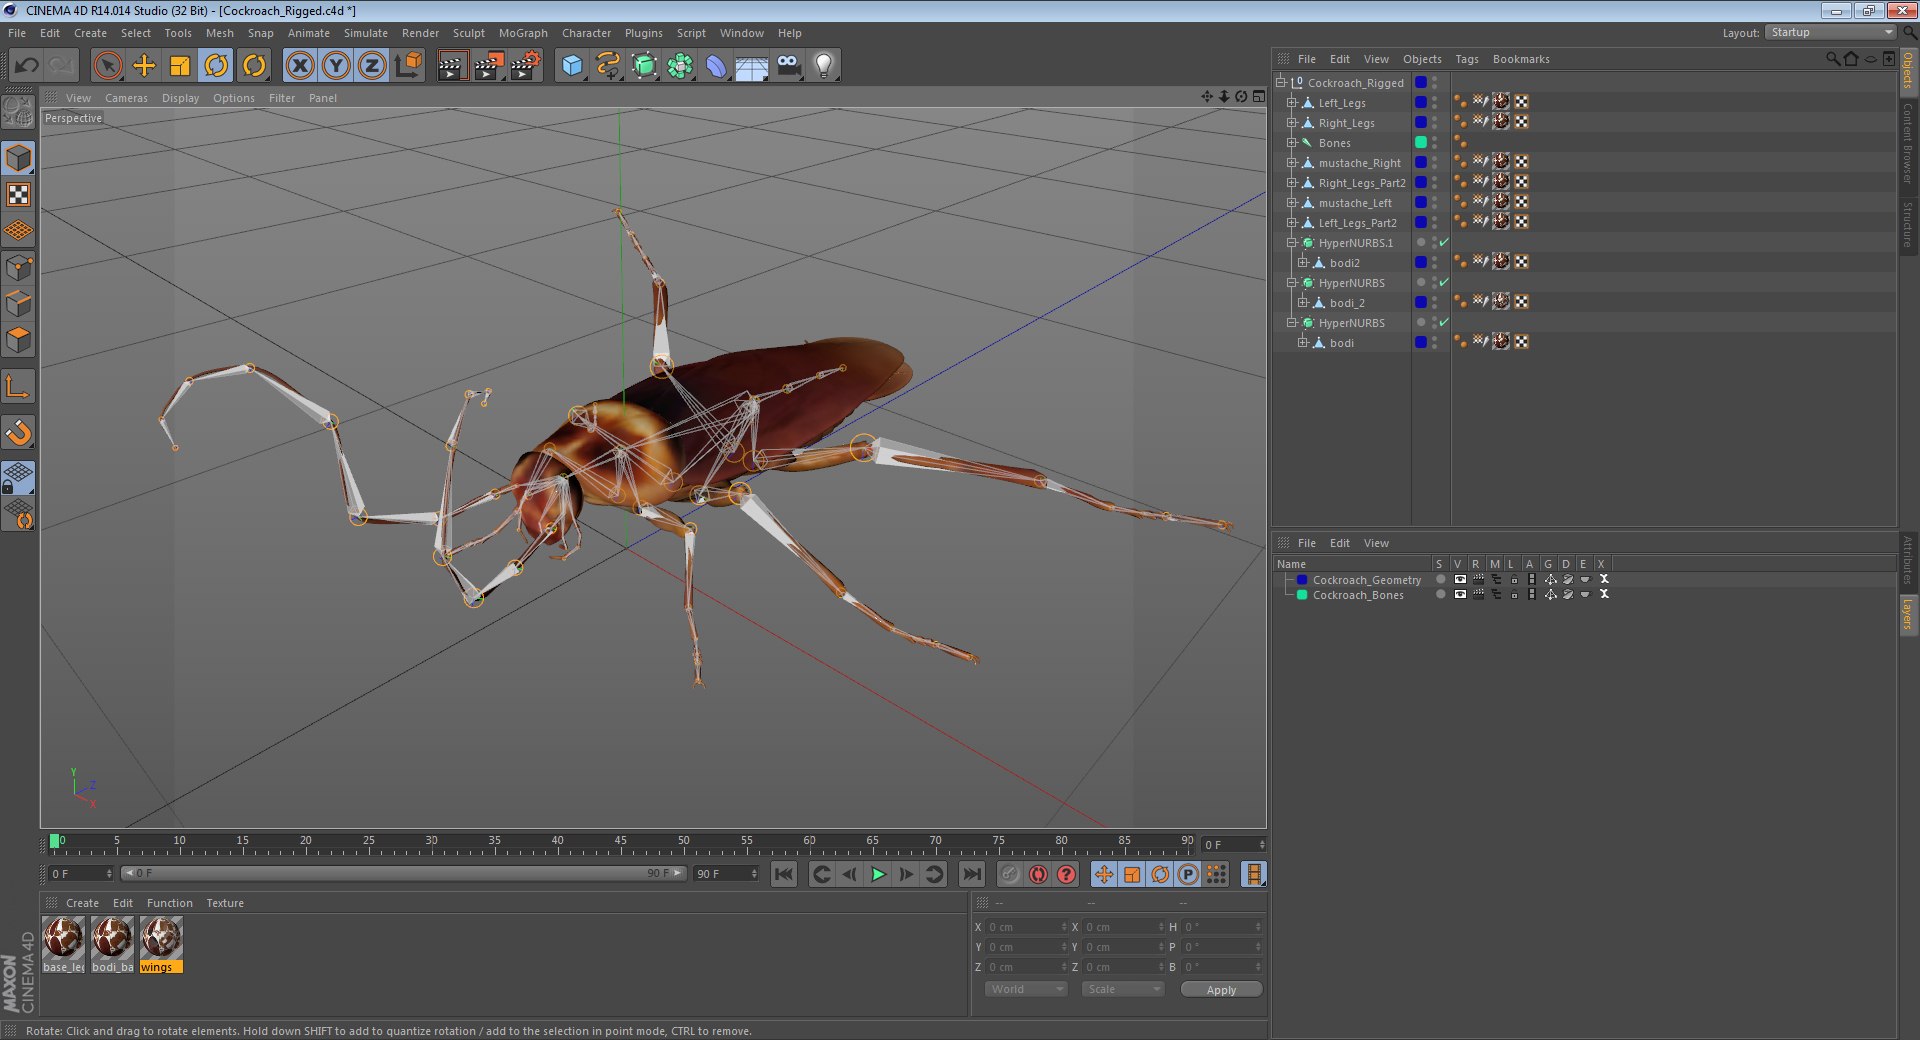Collapse the Cockroach_Rigged root object

coord(1280,83)
